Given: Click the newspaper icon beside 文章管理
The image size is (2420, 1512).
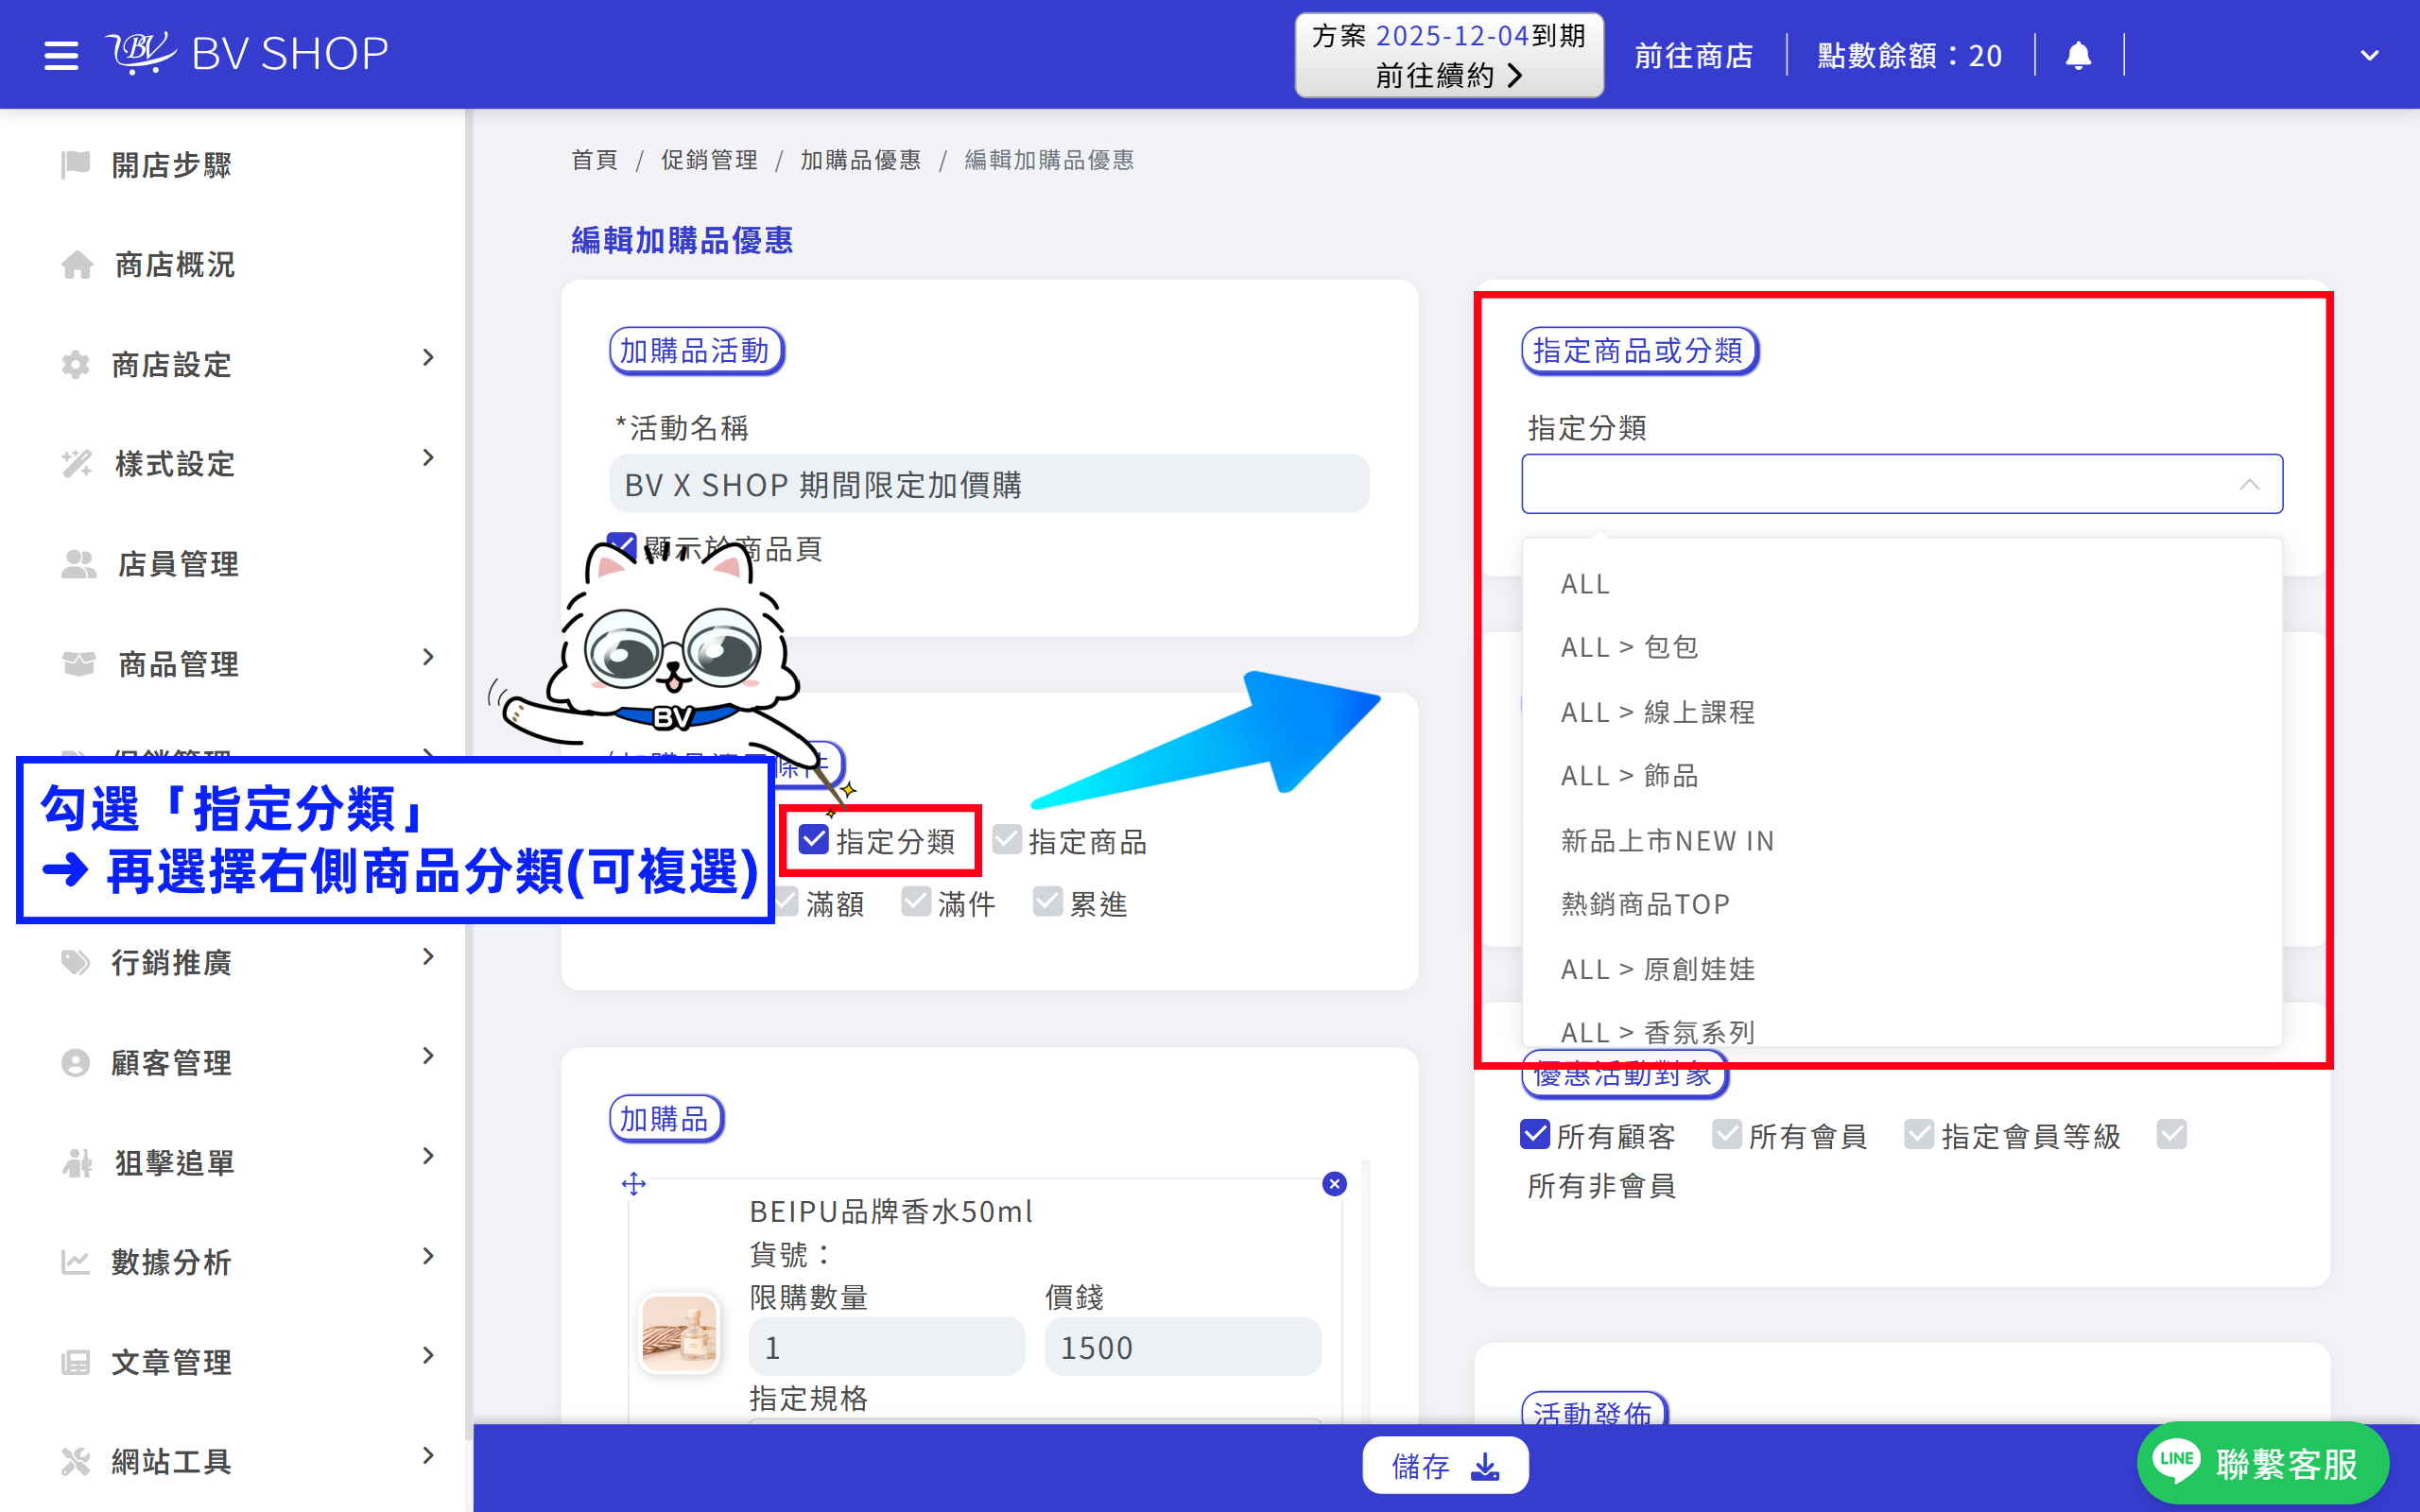Looking at the screenshot, I should [76, 1362].
